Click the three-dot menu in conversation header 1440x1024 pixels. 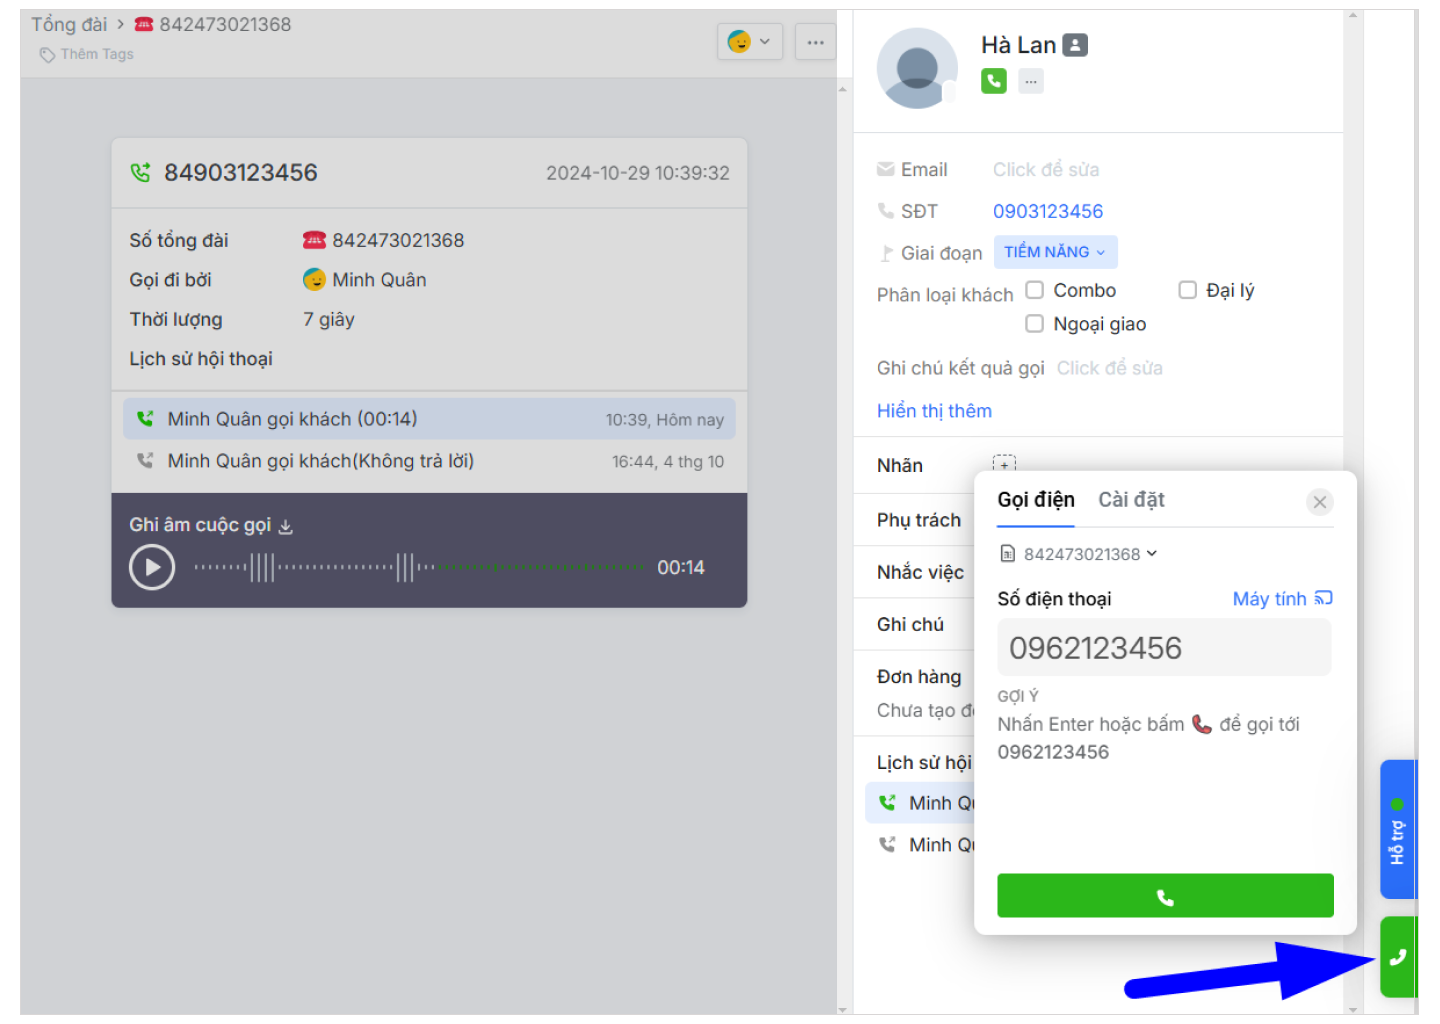pos(815,42)
